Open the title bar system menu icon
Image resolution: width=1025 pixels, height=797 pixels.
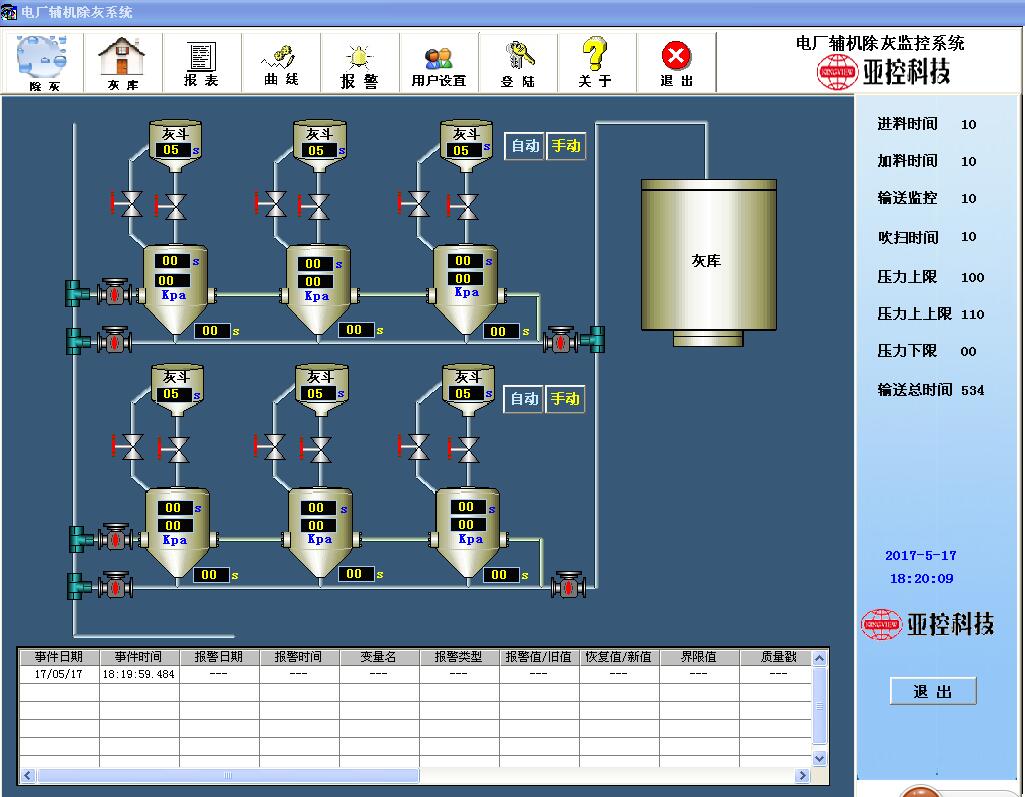[x=10, y=11]
